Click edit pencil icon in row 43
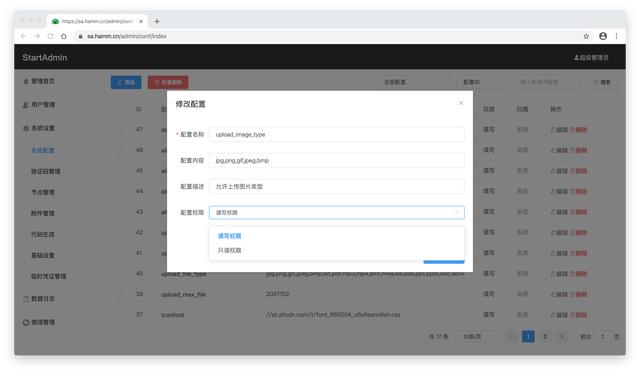640x373 pixels. [x=553, y=212]
